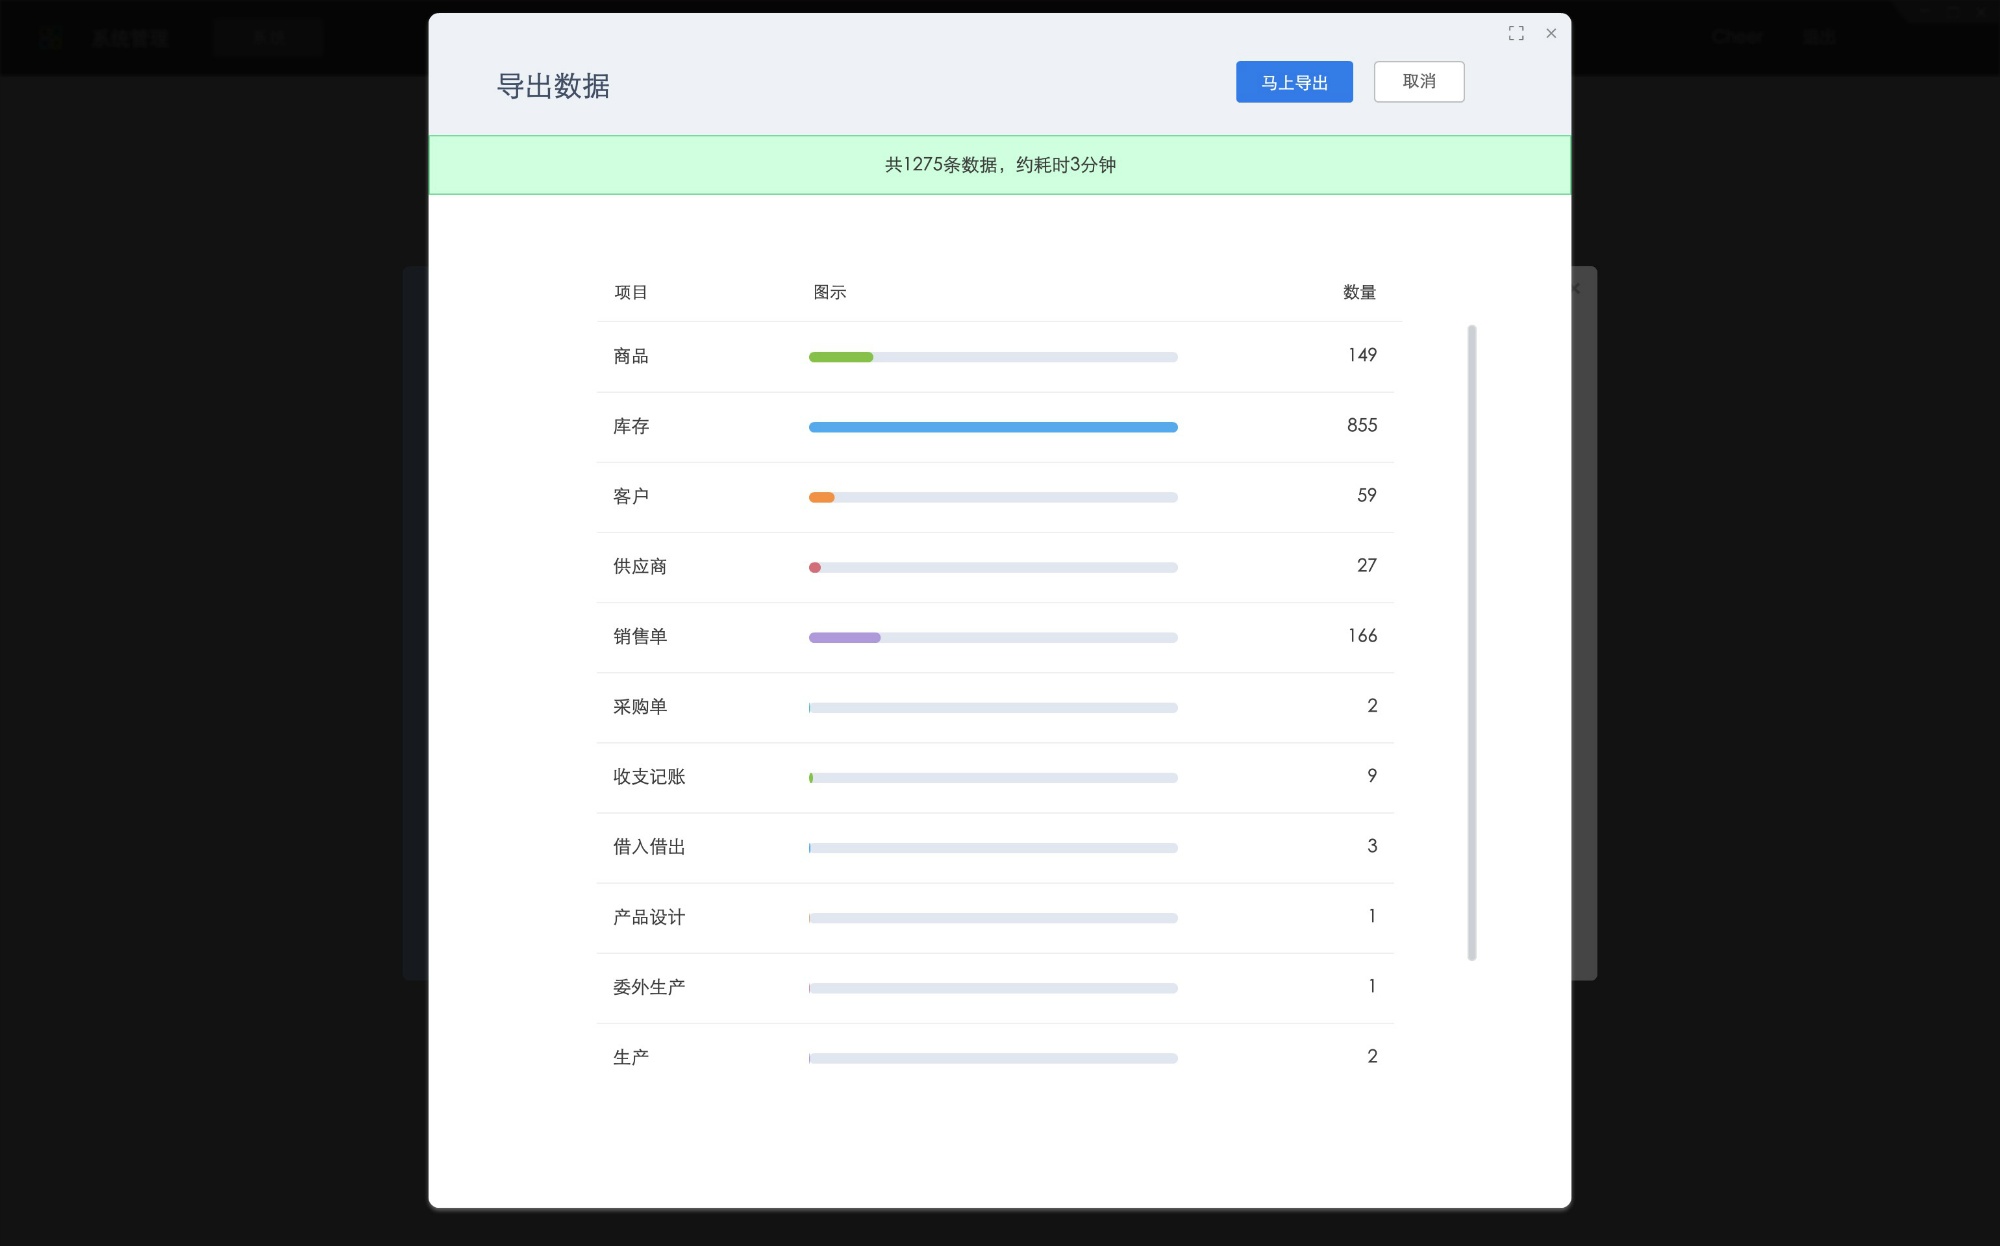Click the orange progress bar for 客户
Screen dimensions: 2000x1246
822,496
